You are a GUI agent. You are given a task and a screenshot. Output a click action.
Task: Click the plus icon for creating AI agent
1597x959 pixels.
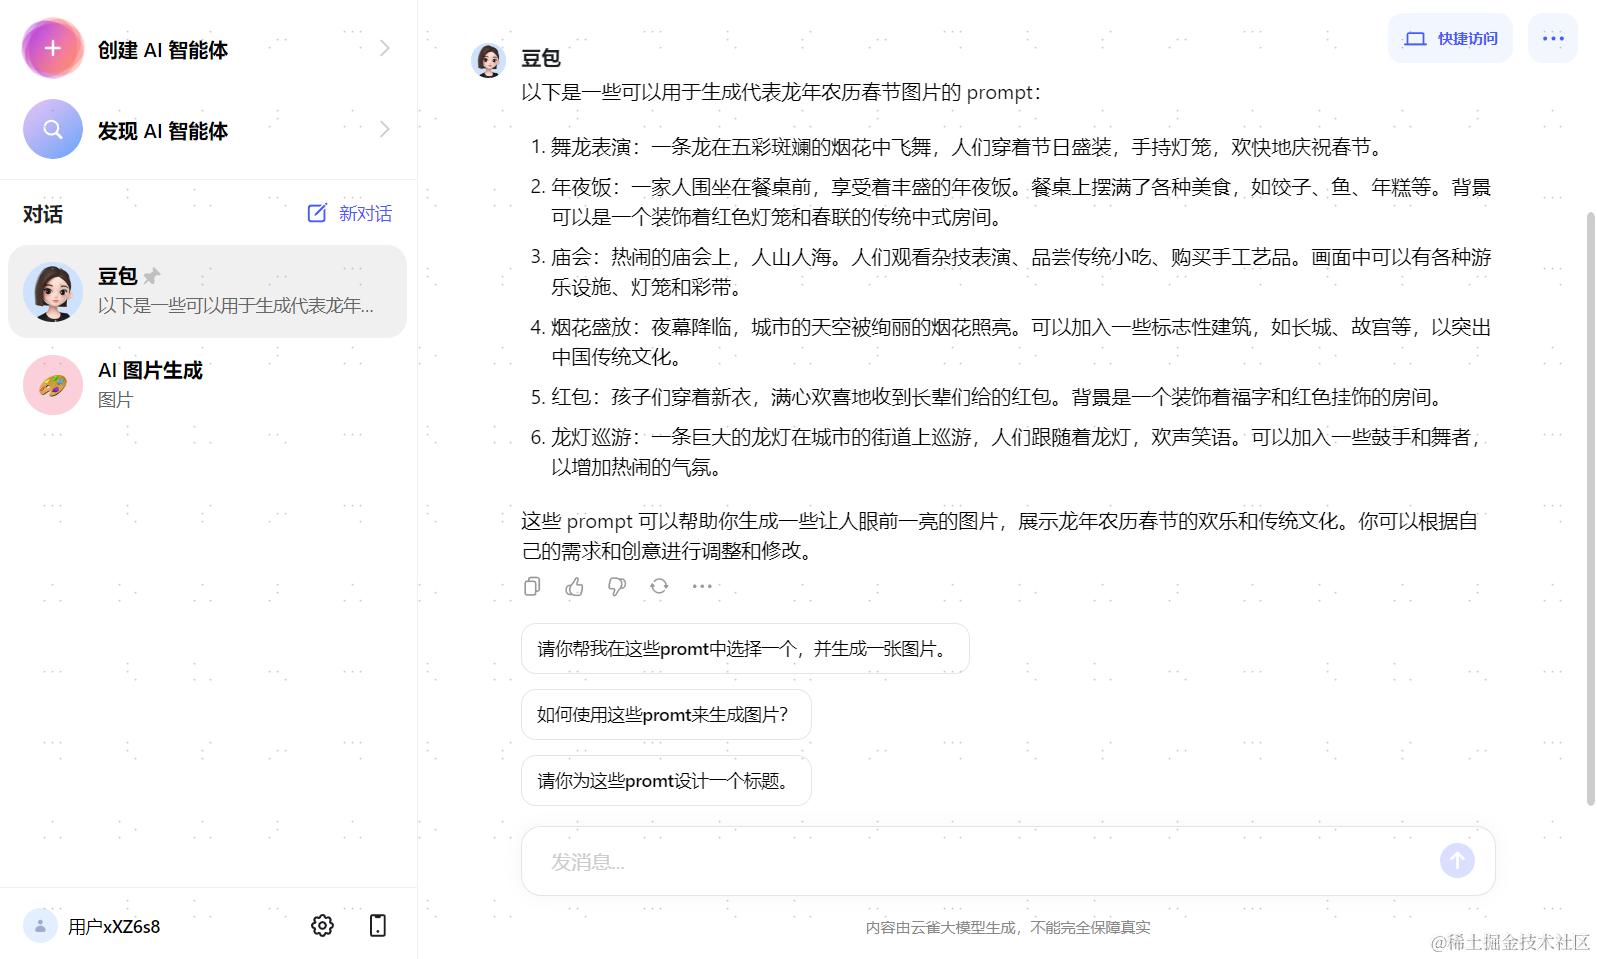(52, 48)
